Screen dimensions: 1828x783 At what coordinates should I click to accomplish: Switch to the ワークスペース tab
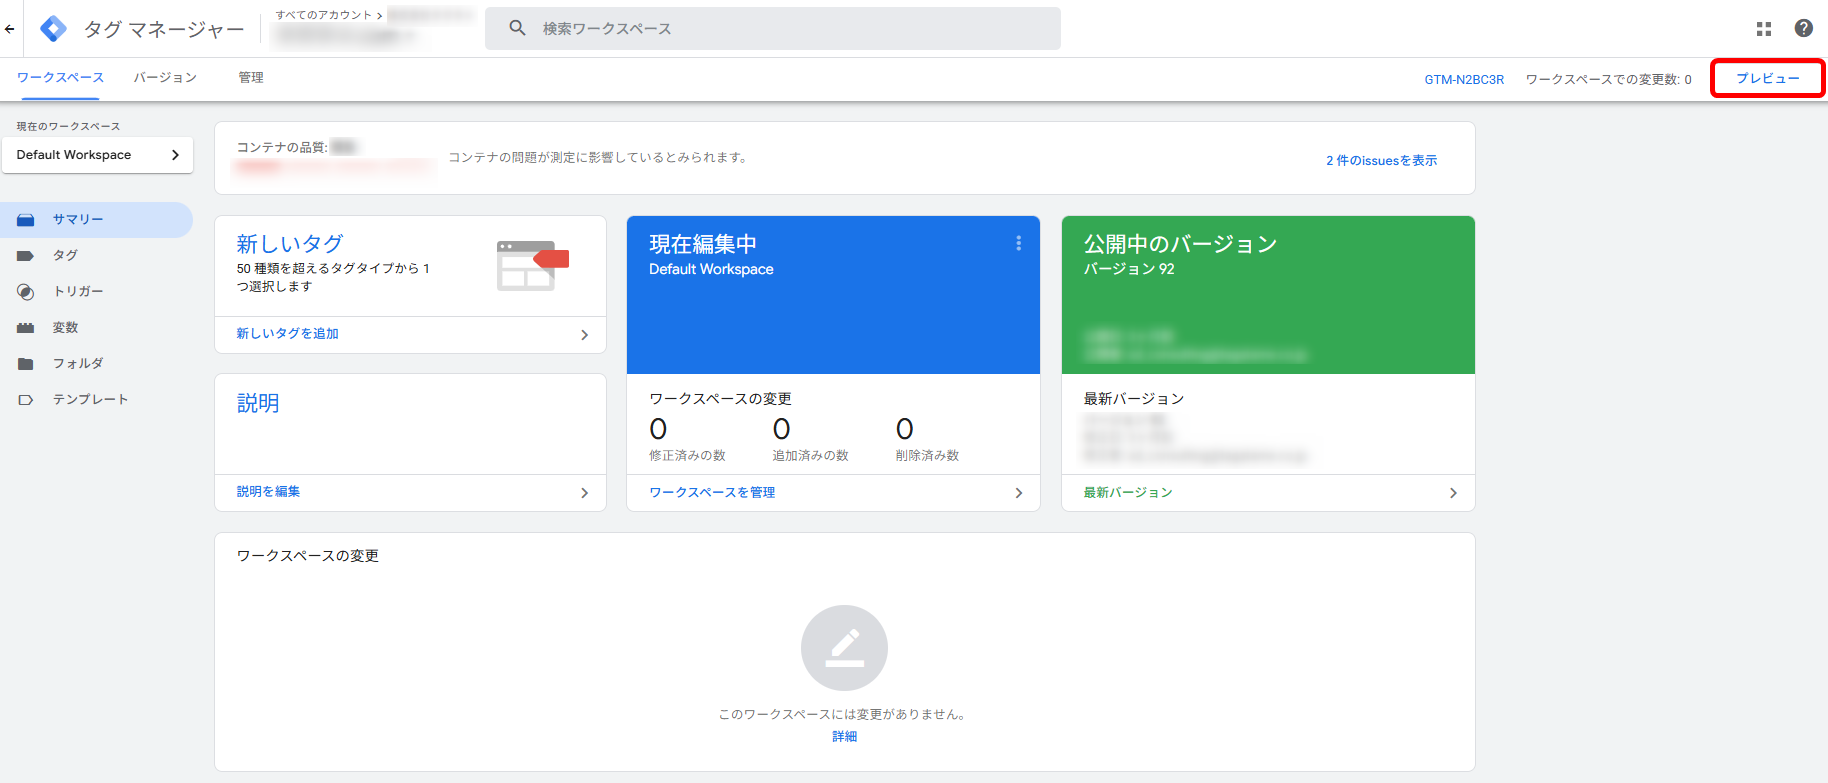(x=60, y=78)
